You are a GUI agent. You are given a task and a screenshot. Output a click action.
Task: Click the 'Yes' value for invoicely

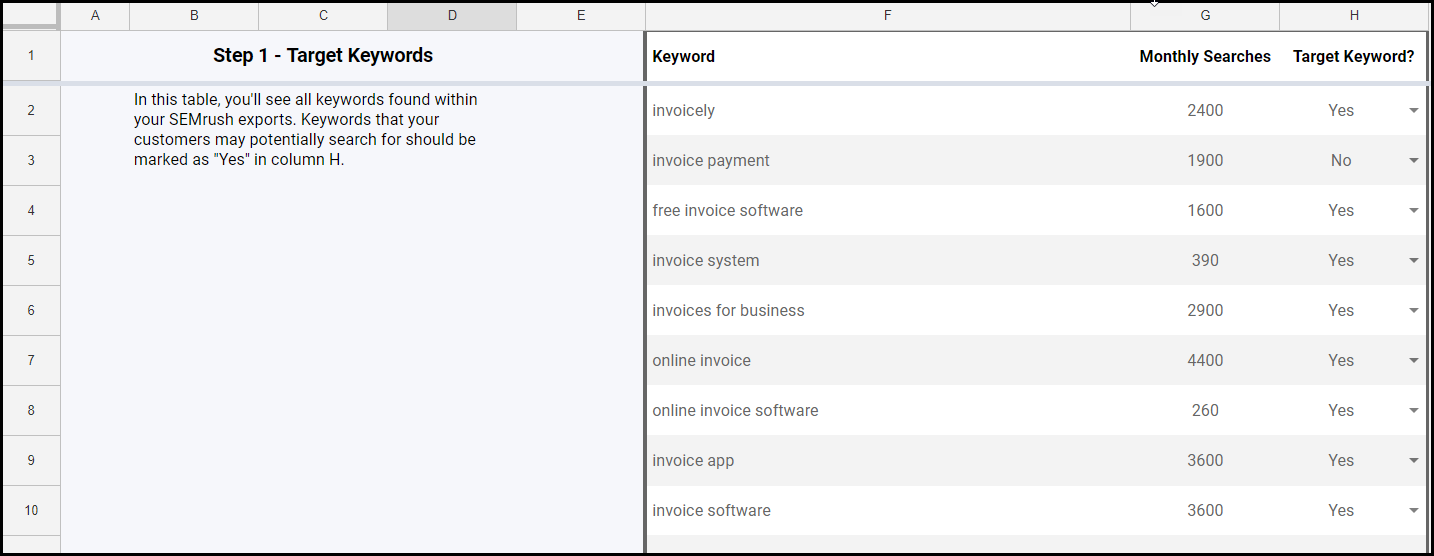(1341, 111)
